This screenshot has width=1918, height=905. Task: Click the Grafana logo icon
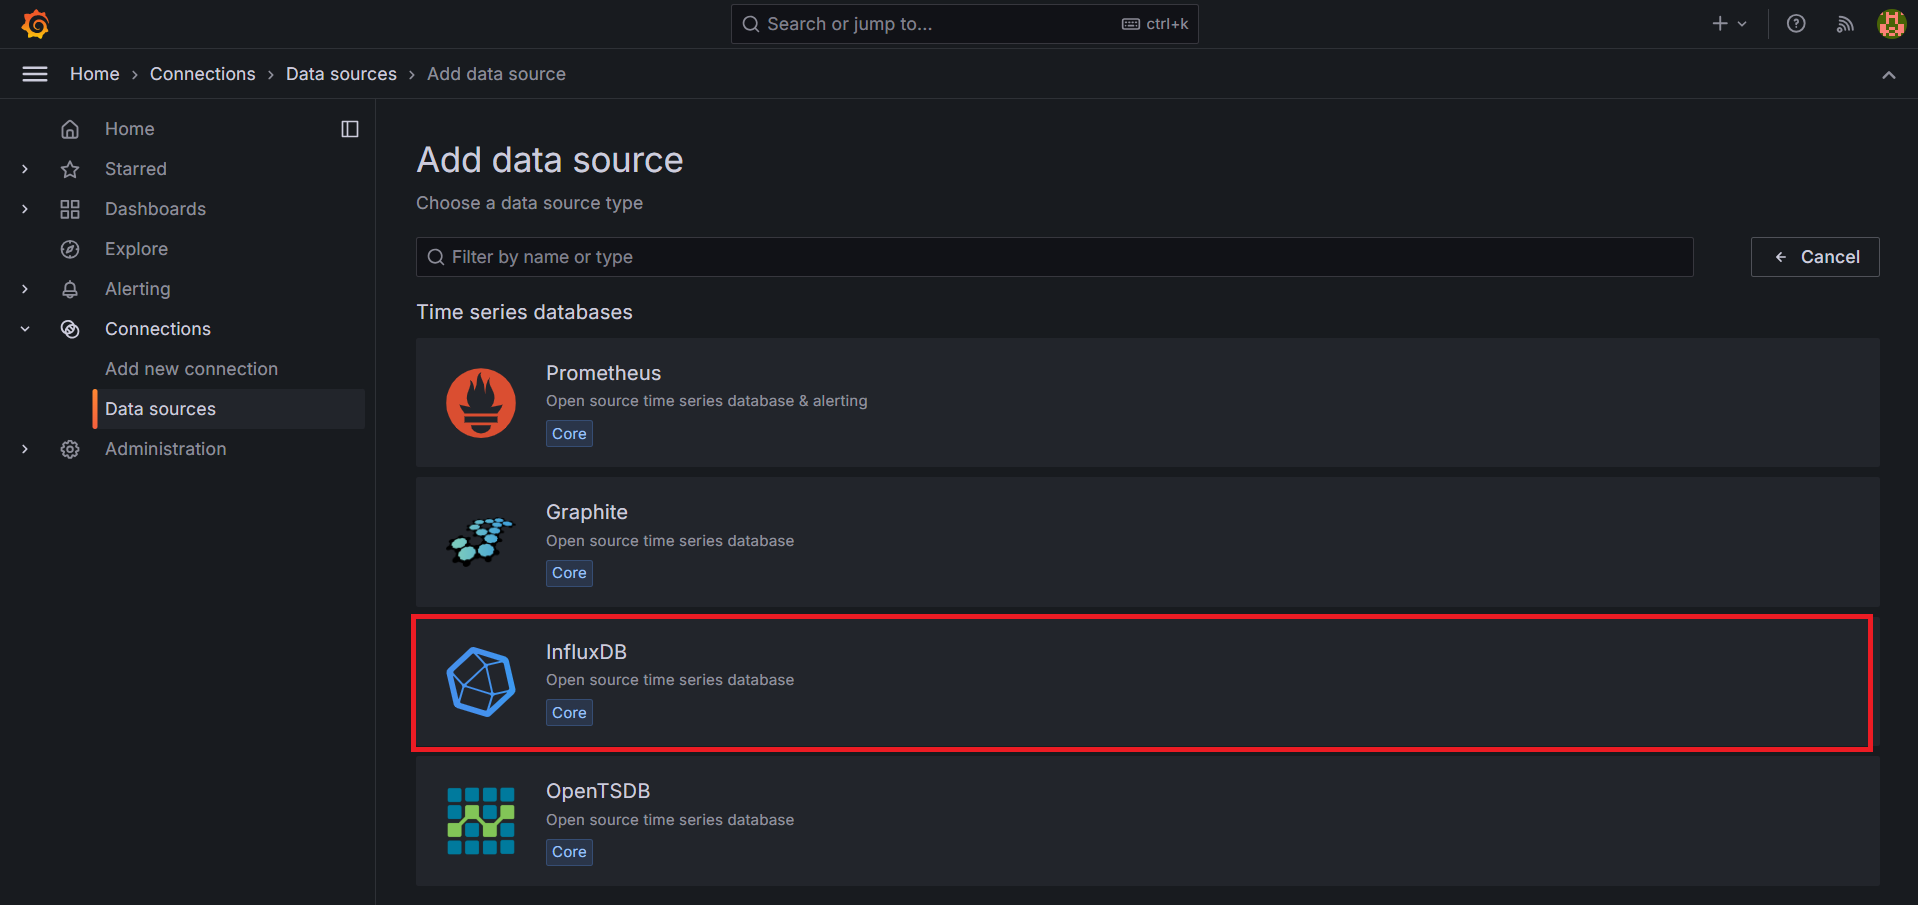(x=36, y=23)
